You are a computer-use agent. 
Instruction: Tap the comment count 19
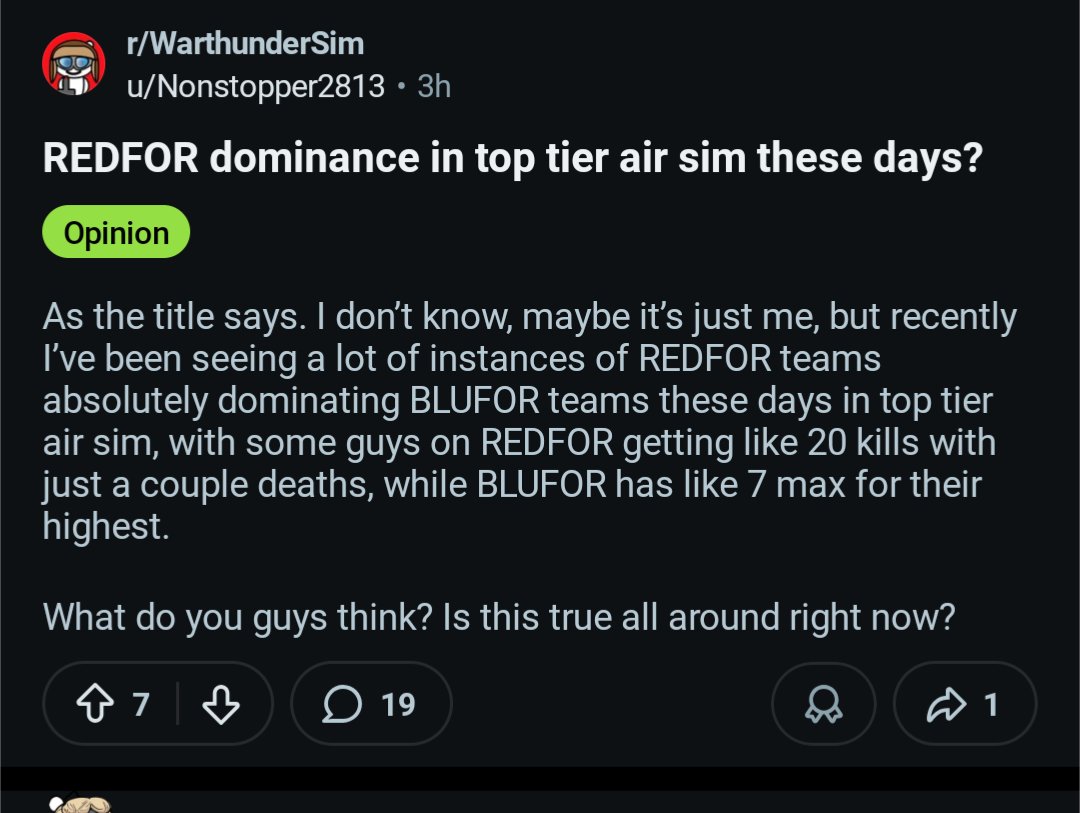pos(398,705)
